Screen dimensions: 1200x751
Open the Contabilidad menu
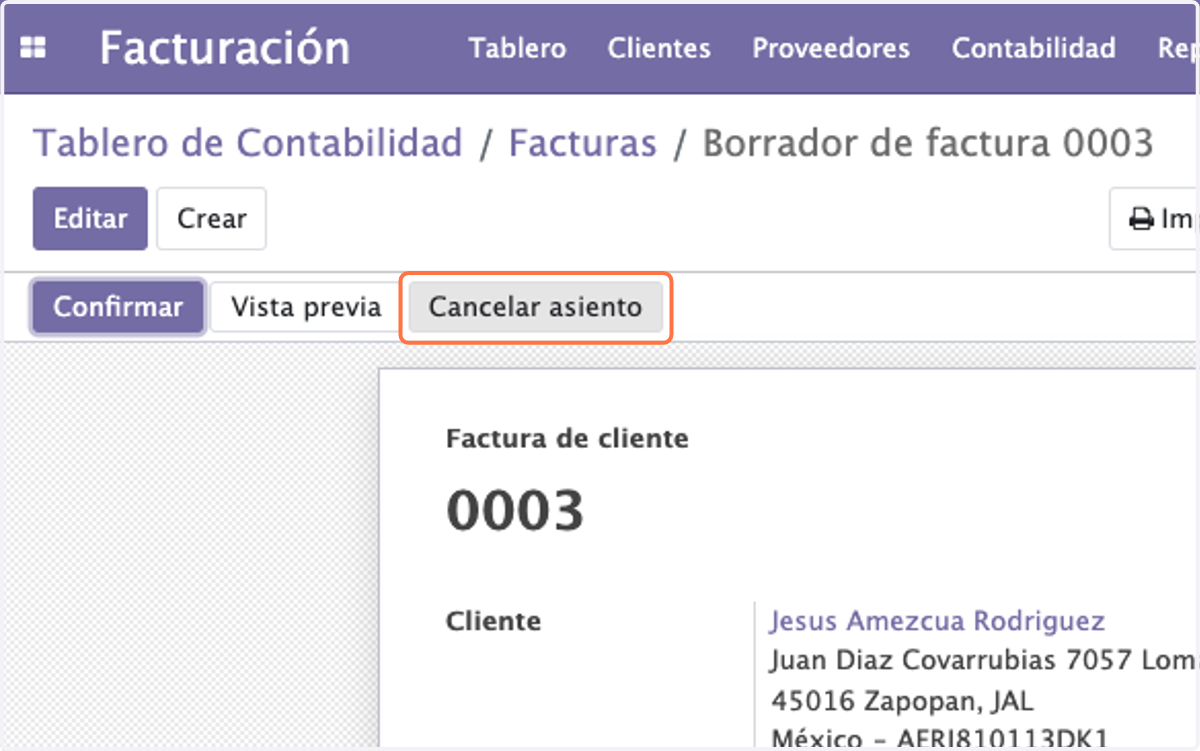pos(1033,48)
